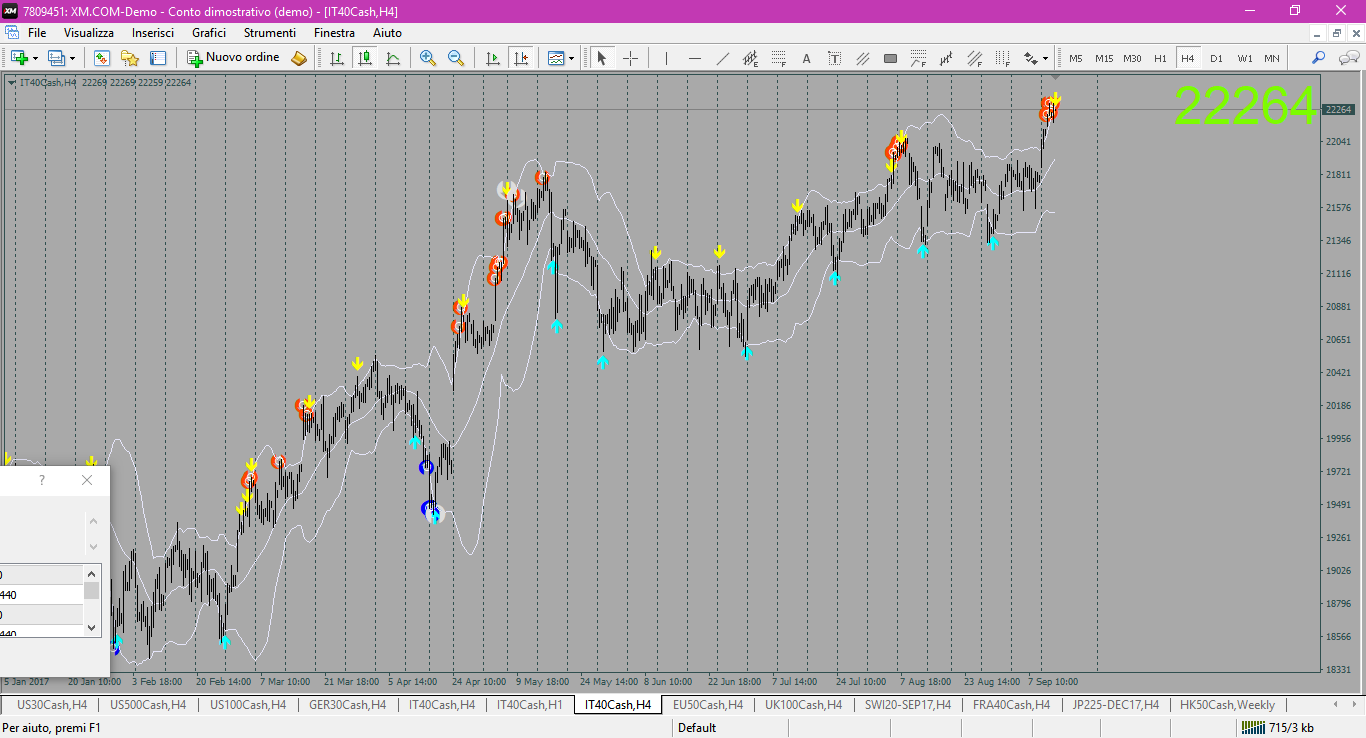This screenshot has width=1366, height=738.
Task: Switch to W1 timeframe
Action: (x=1244, y=58)
